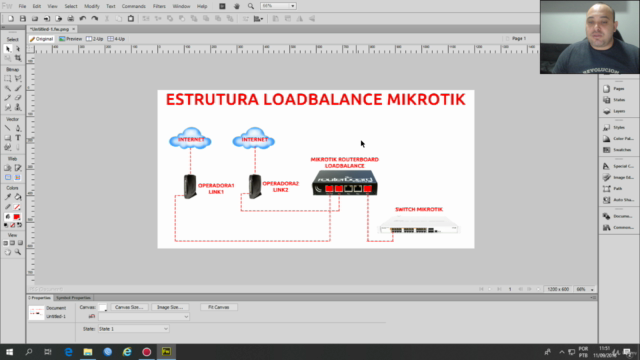Select the Pencil tool
Viewport: 640px width, 360px height.
(x=8, y=98)
